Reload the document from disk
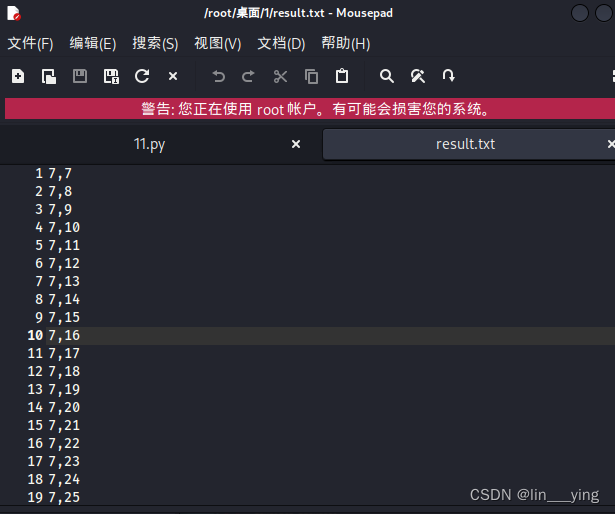Viewport: 615px width, 514px height. (142, 76)
